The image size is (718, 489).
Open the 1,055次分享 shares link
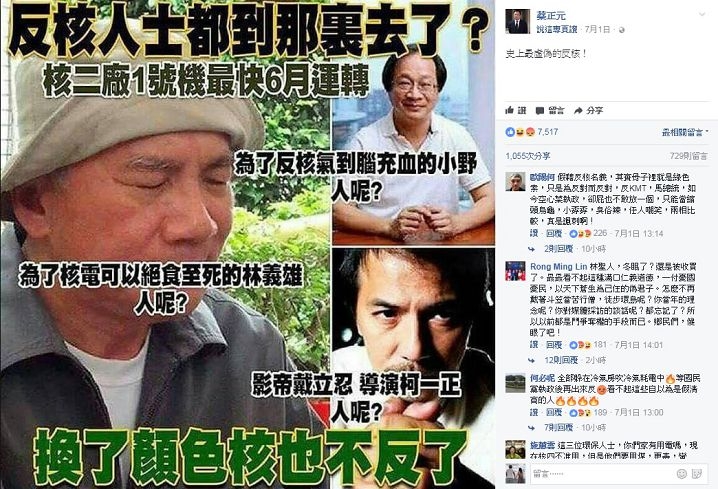(x=528, y=156)
